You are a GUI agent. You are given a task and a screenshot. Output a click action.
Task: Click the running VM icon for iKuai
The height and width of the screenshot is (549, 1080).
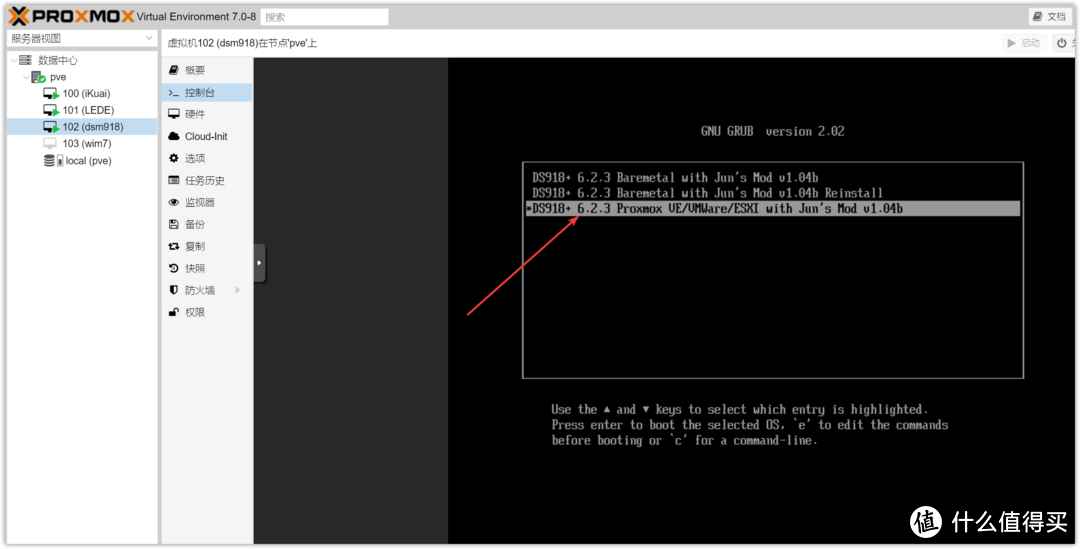click(x=51, y=94)
